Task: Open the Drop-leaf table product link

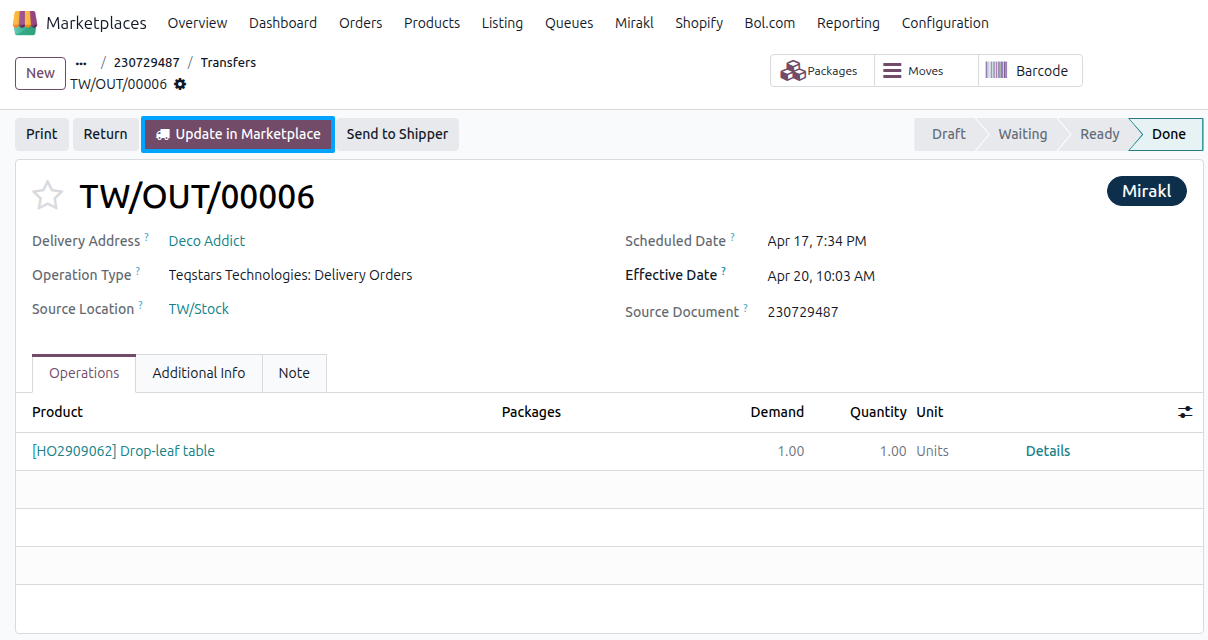Action: pos(123,451)
